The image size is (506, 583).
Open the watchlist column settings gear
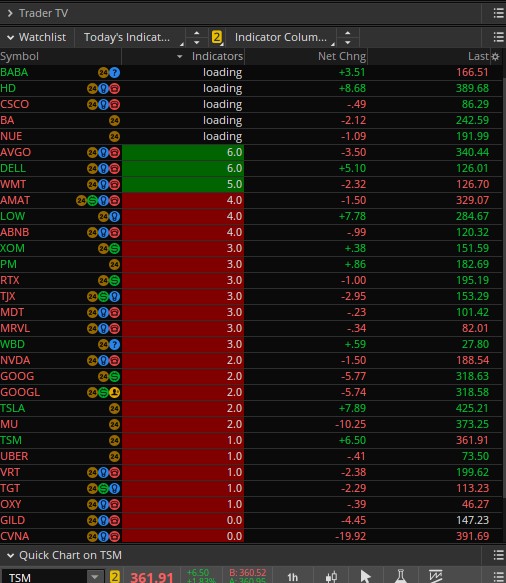pyautogui.click(x=495, y=57)
